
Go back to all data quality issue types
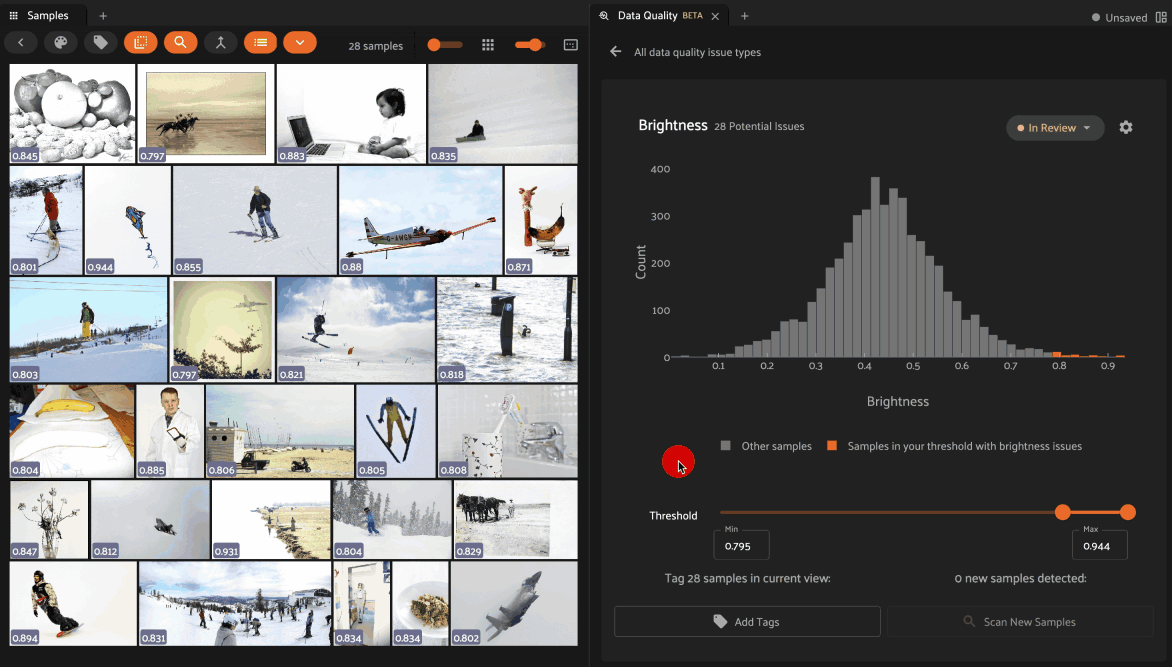tap(615, 52)
